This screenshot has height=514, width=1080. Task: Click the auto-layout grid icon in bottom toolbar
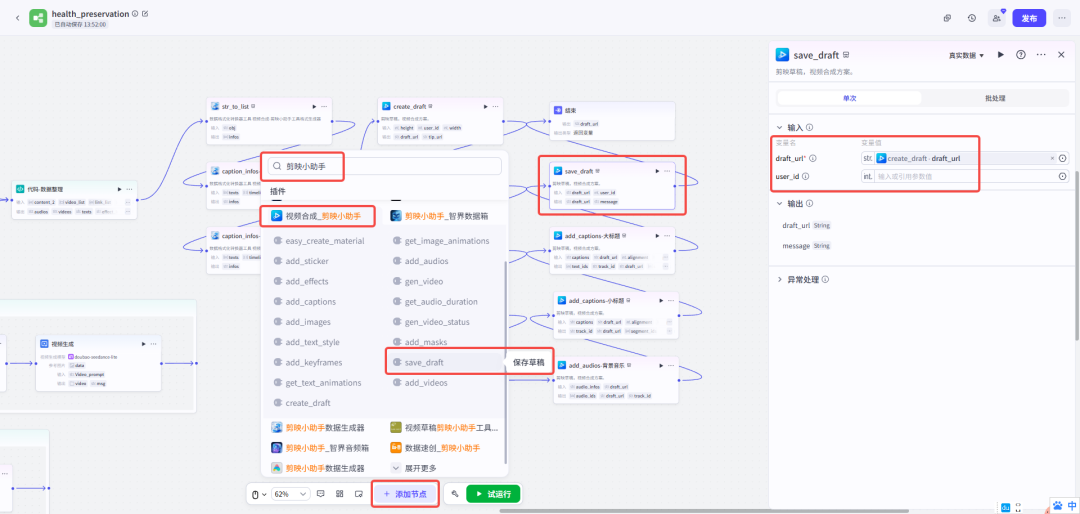[x=340, y=494]
